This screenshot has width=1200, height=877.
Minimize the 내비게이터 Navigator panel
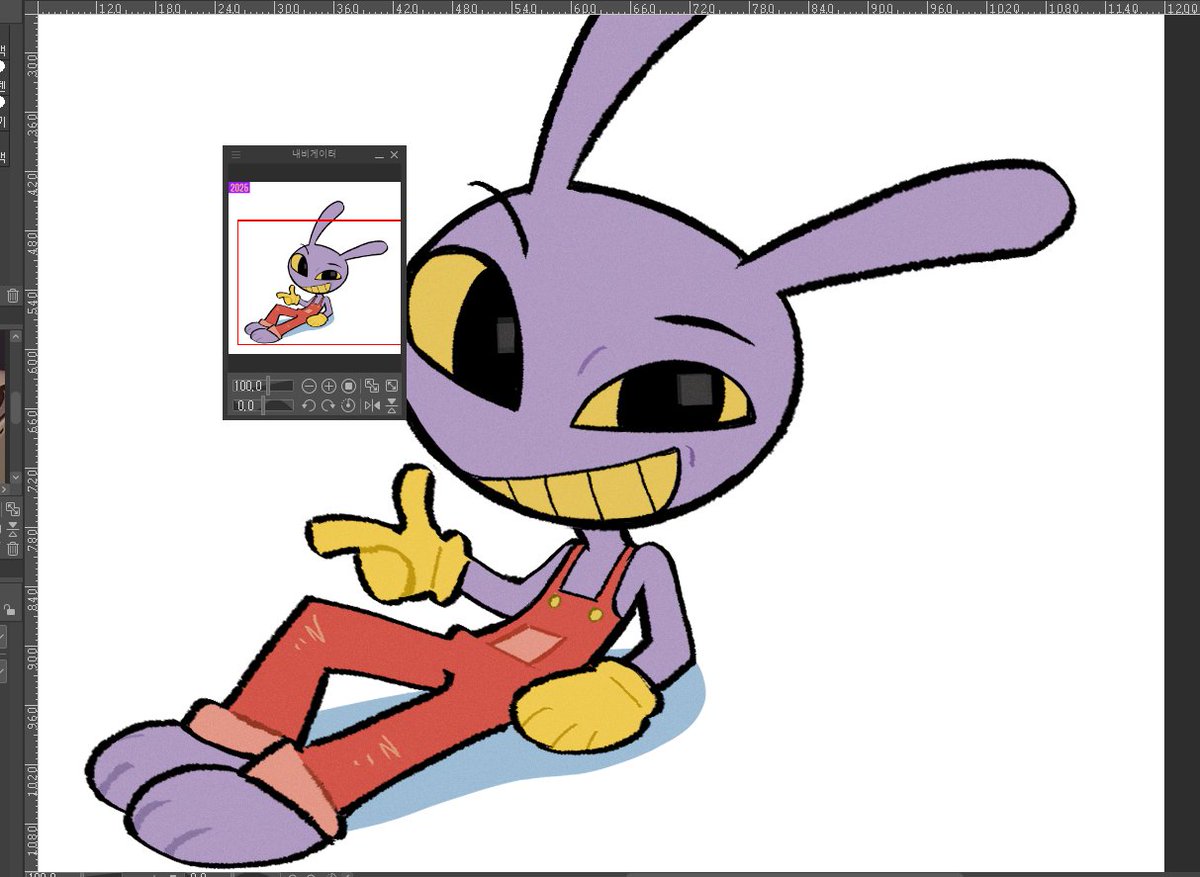tap(380, 156)
